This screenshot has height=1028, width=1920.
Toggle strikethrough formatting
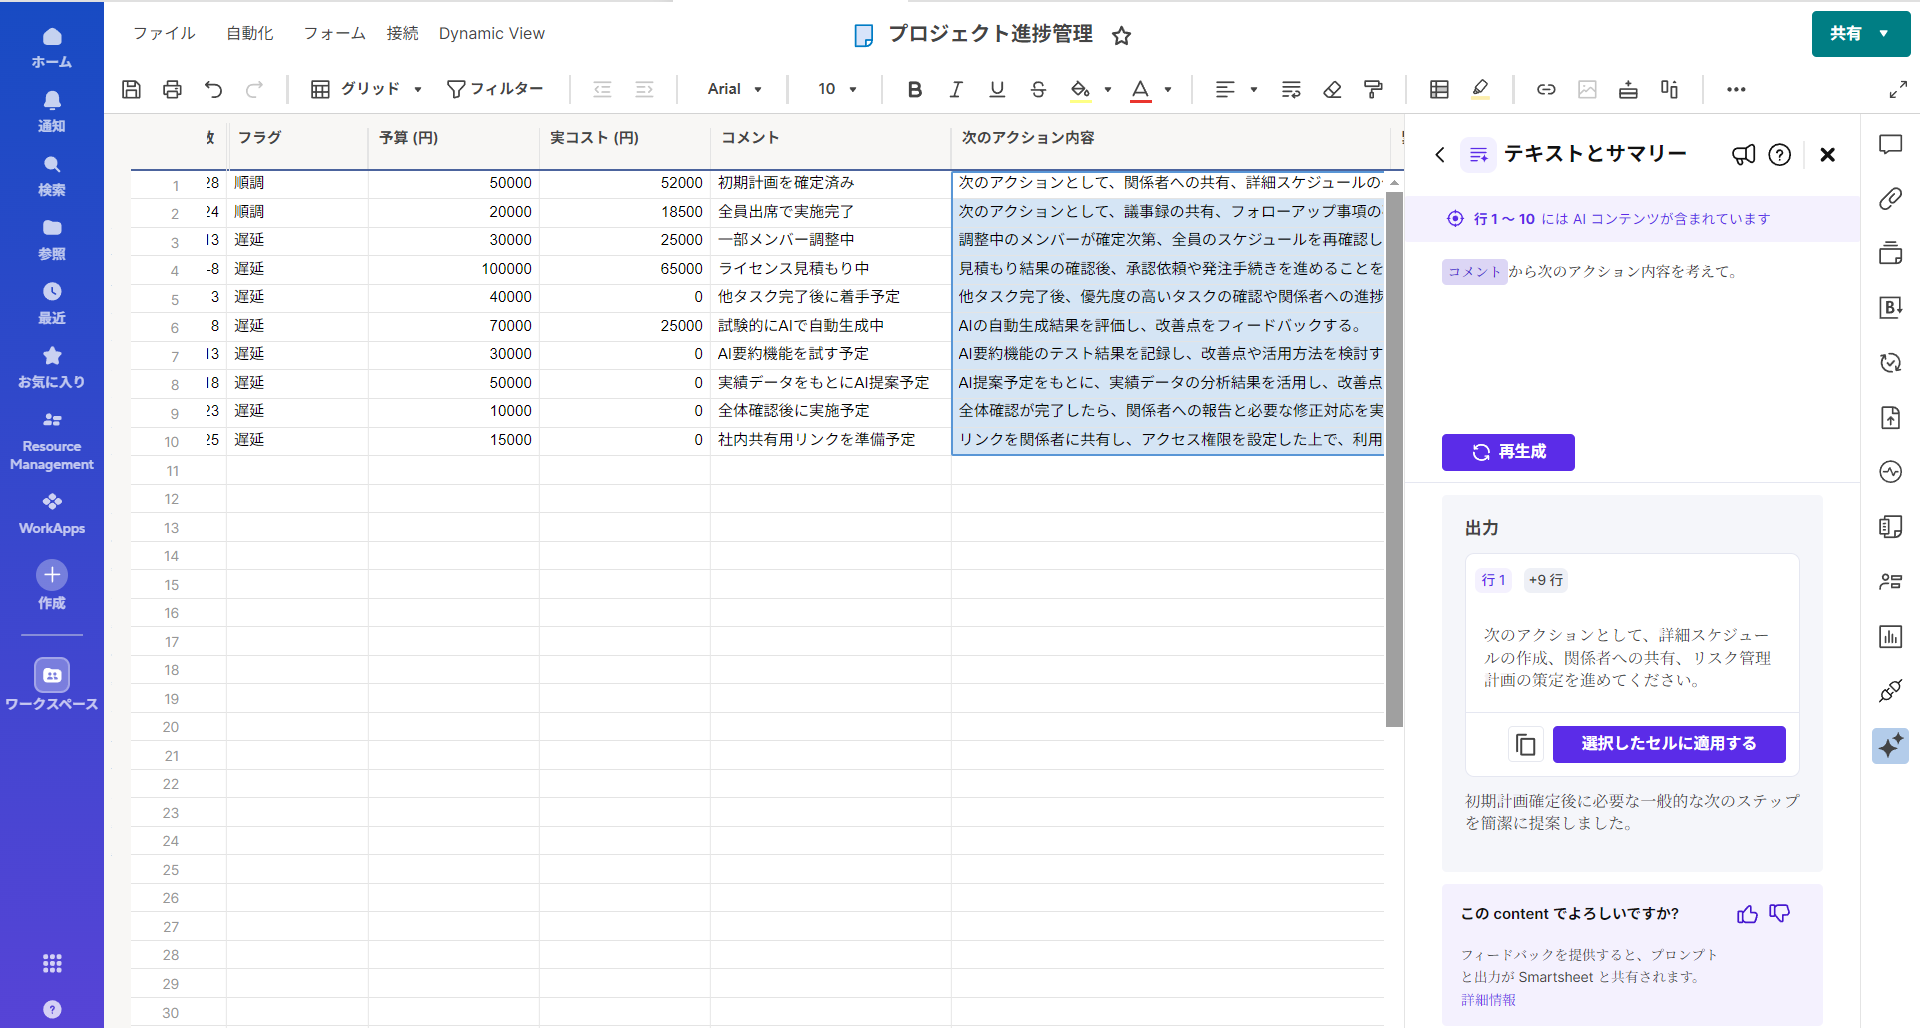(x=1038, y=89)
